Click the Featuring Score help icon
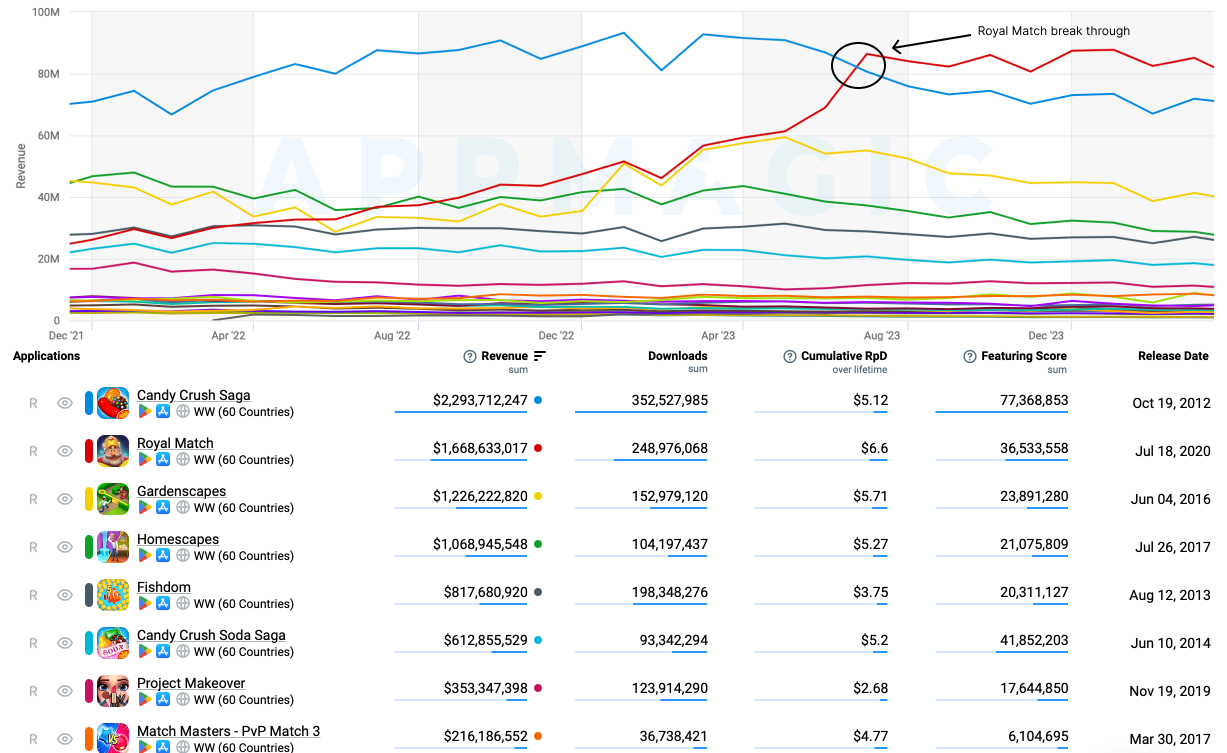 [970, 356]
